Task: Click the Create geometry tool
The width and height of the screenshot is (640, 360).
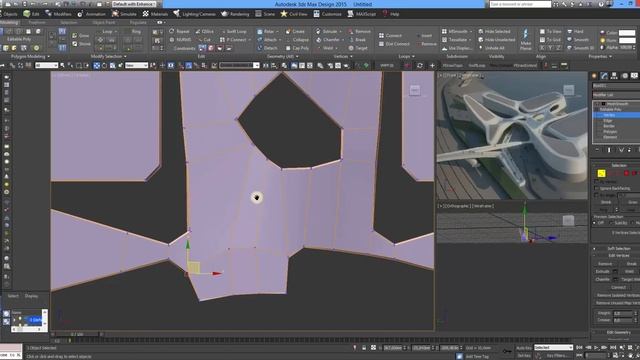Action: click(x=295, y=31)
